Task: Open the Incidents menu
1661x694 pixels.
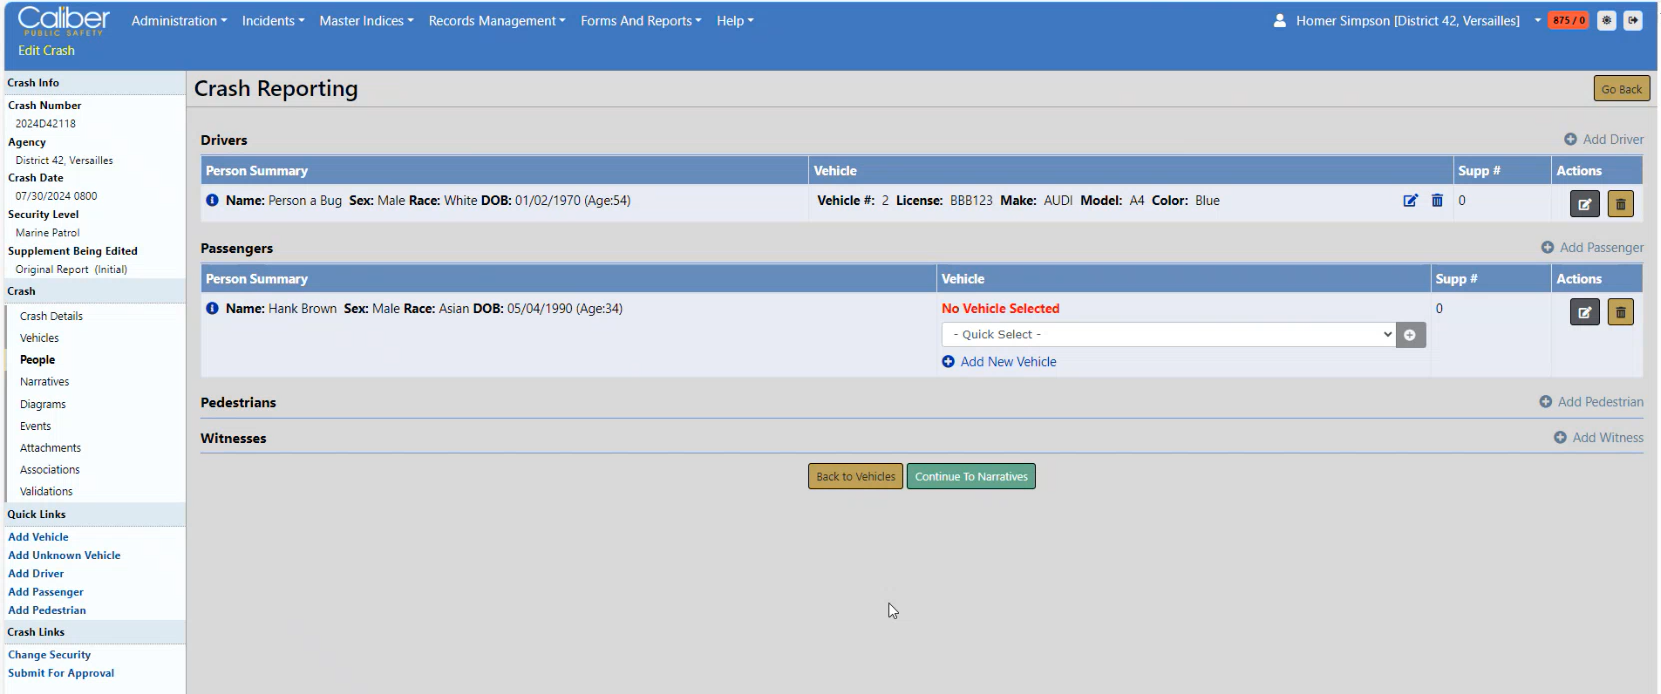Action: tap(273, 21)
